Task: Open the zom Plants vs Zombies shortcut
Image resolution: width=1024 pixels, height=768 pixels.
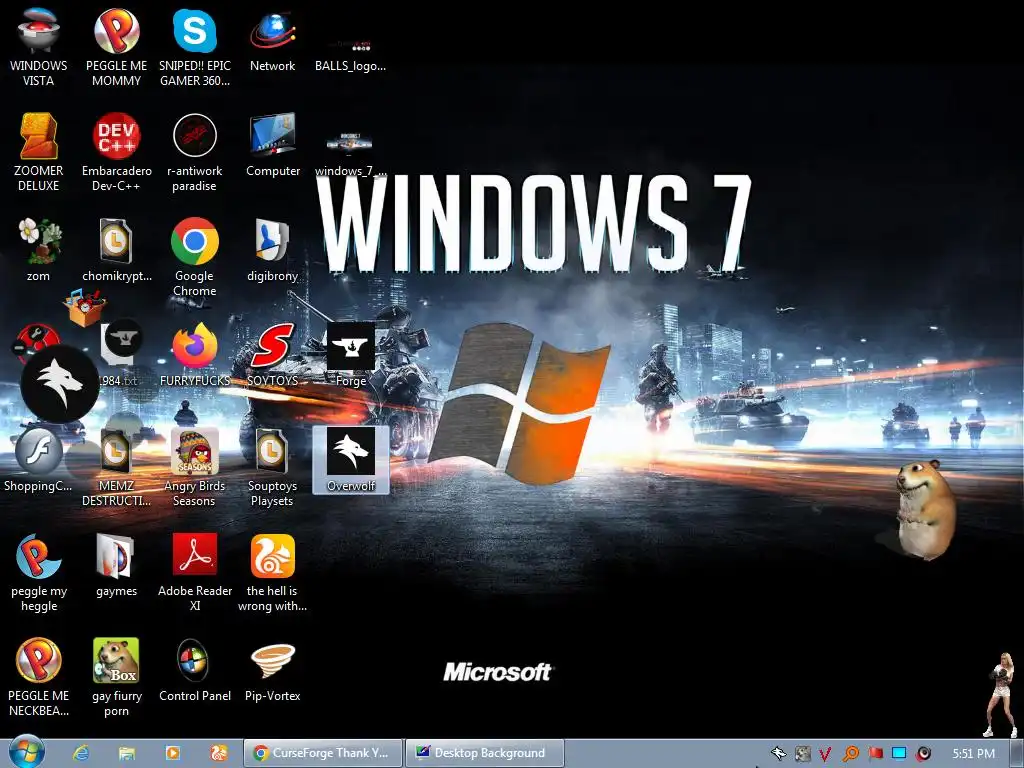Action: pos(38,250)
